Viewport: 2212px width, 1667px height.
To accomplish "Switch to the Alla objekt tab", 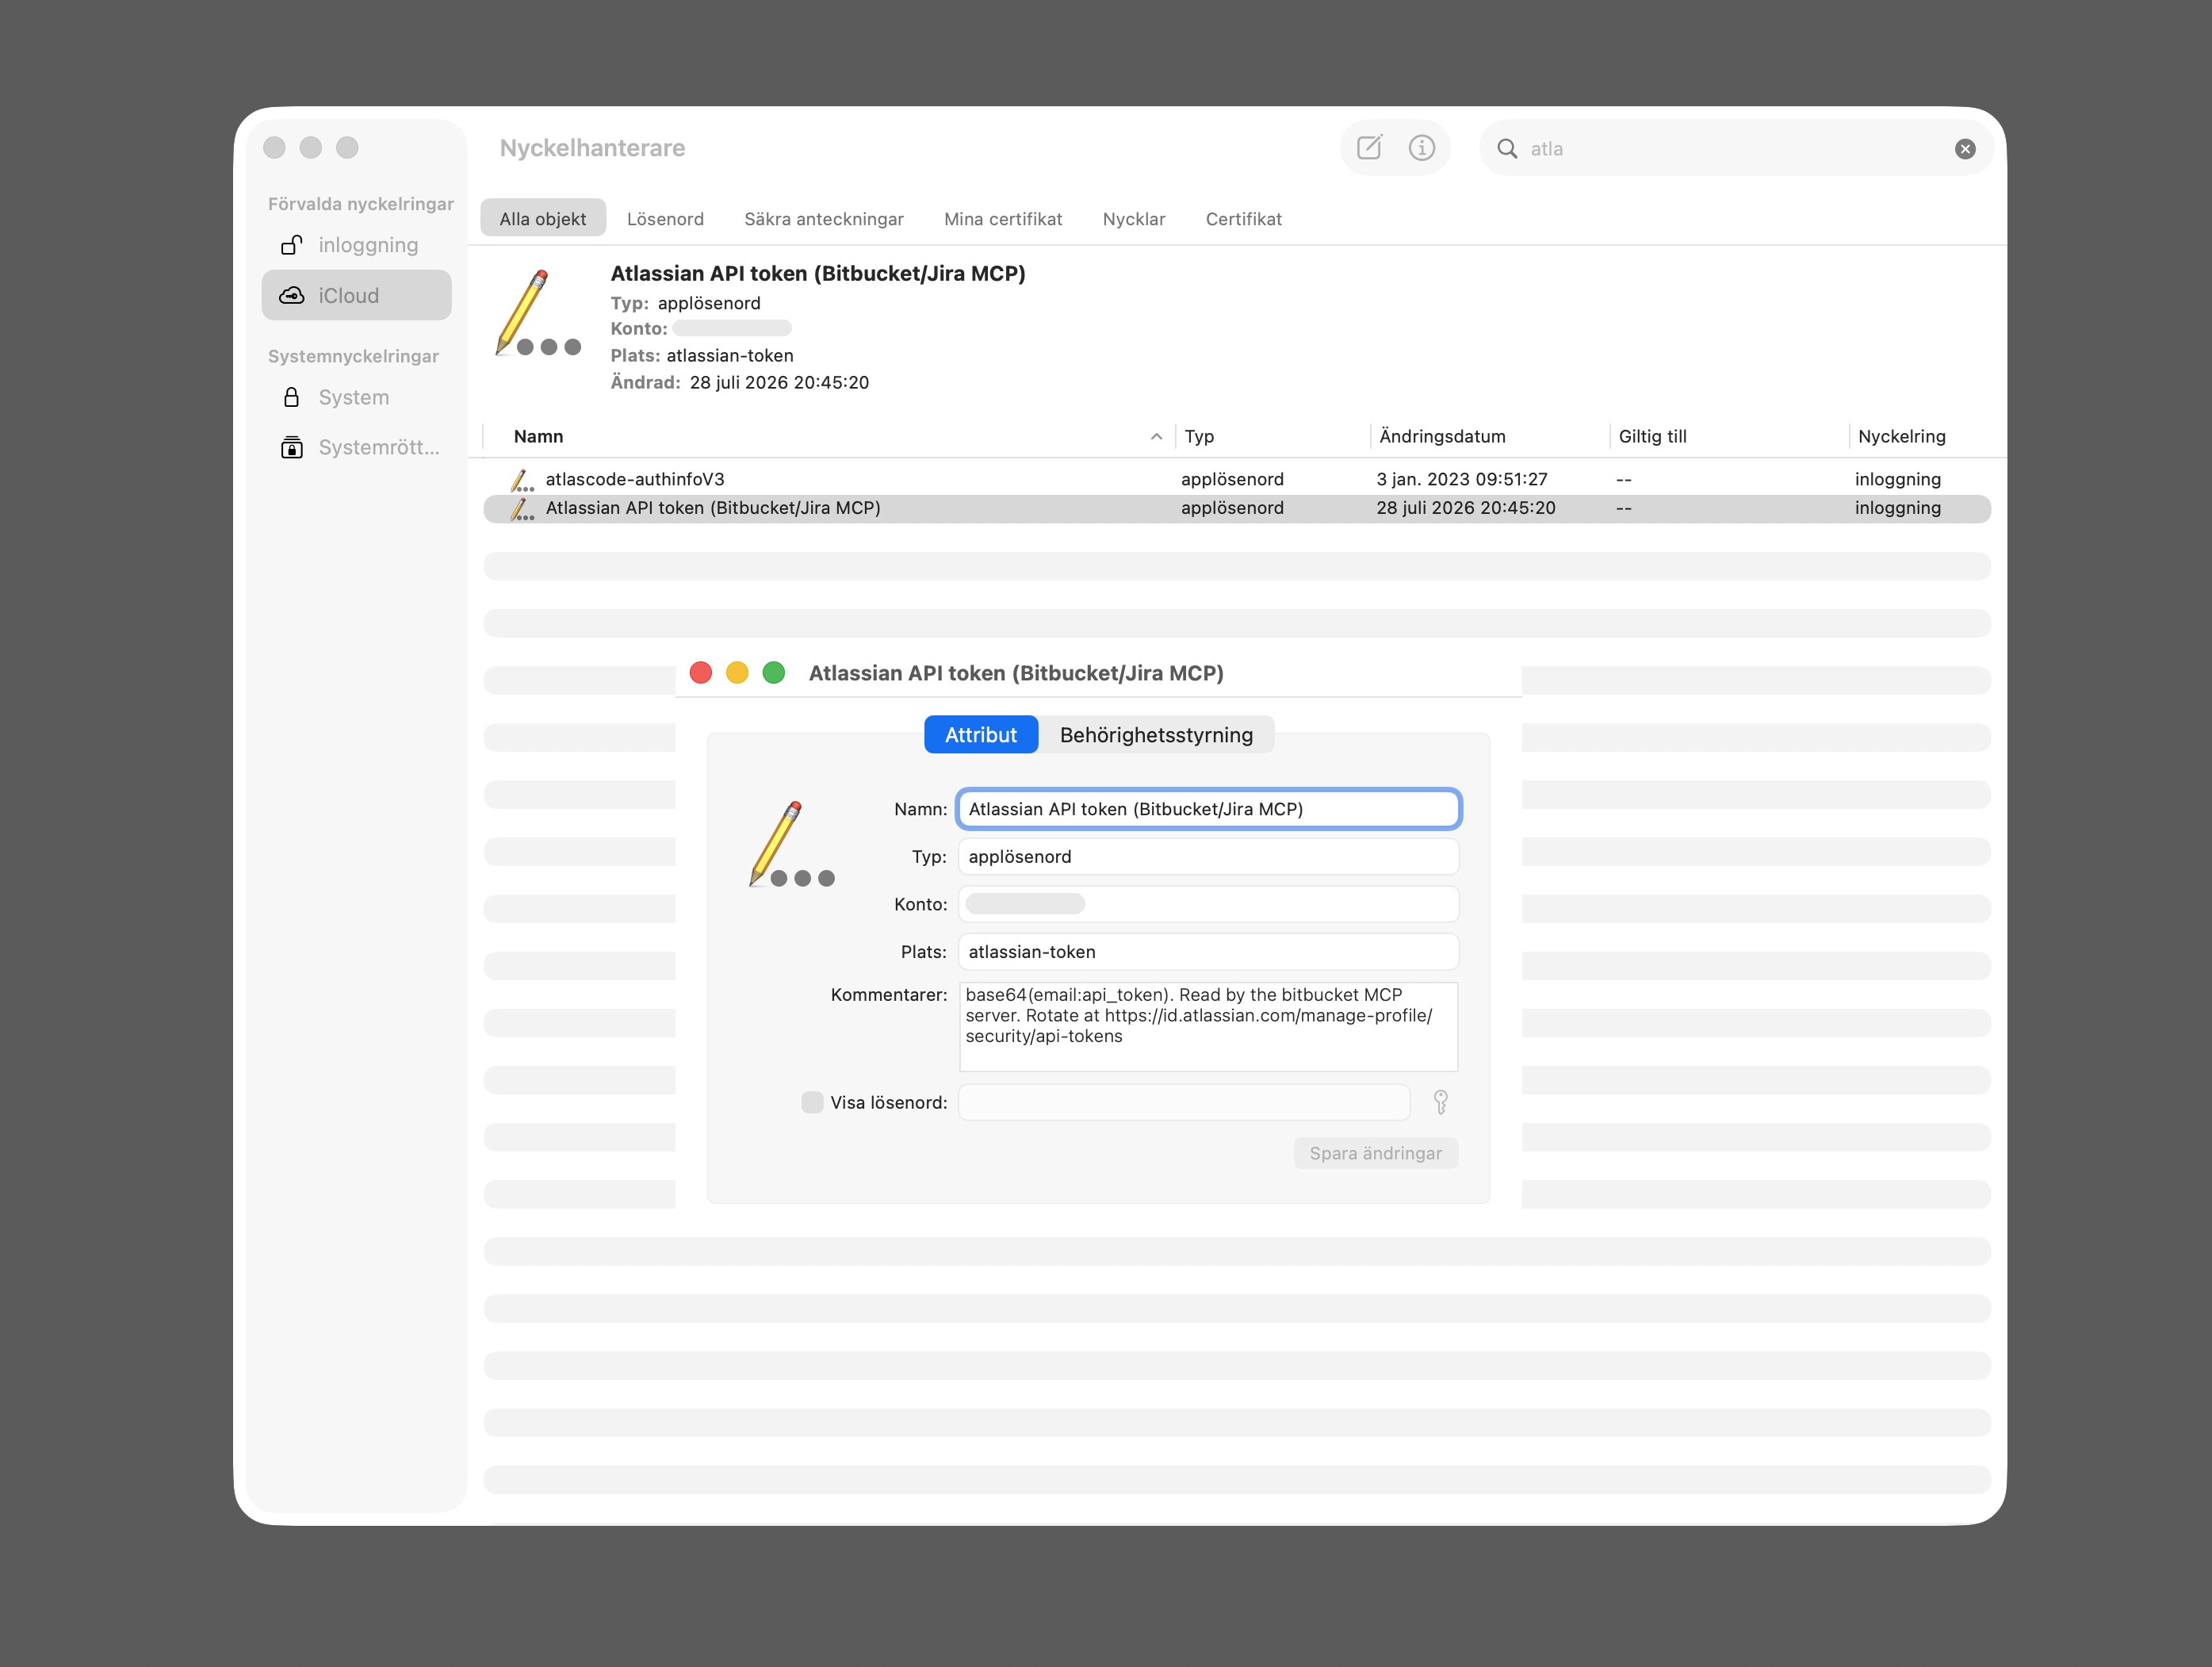I will 543,219.
